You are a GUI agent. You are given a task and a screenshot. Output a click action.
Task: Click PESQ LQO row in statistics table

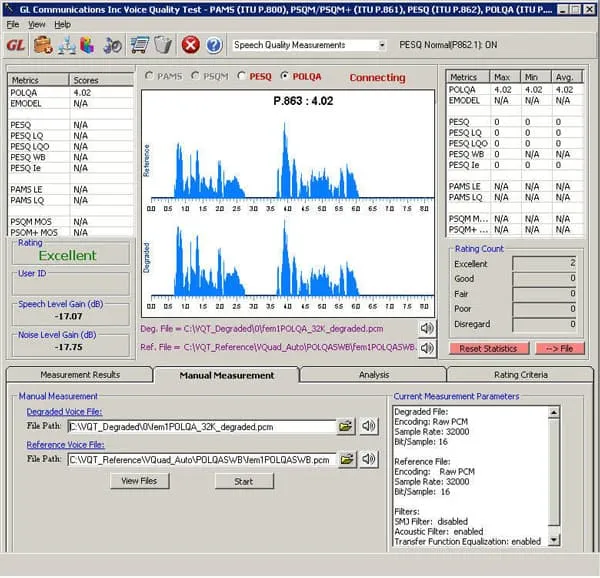coord(515,143)
